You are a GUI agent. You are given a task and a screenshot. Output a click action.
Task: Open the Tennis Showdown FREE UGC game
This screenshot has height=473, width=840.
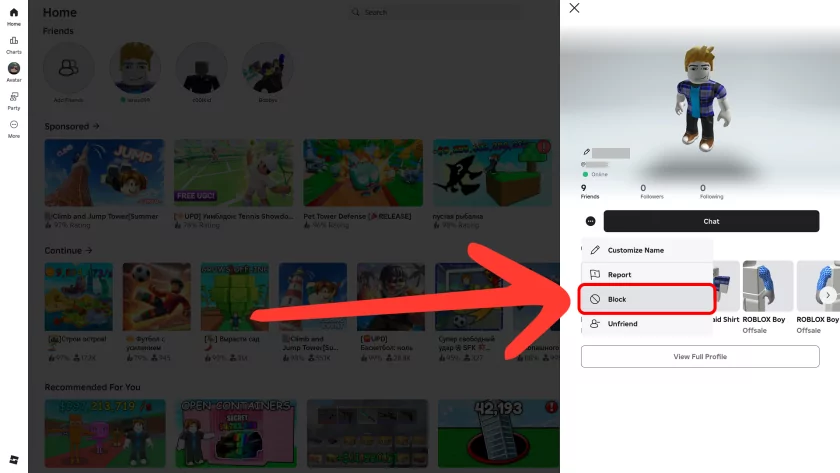pyautogui.click(x=234, y=173)
